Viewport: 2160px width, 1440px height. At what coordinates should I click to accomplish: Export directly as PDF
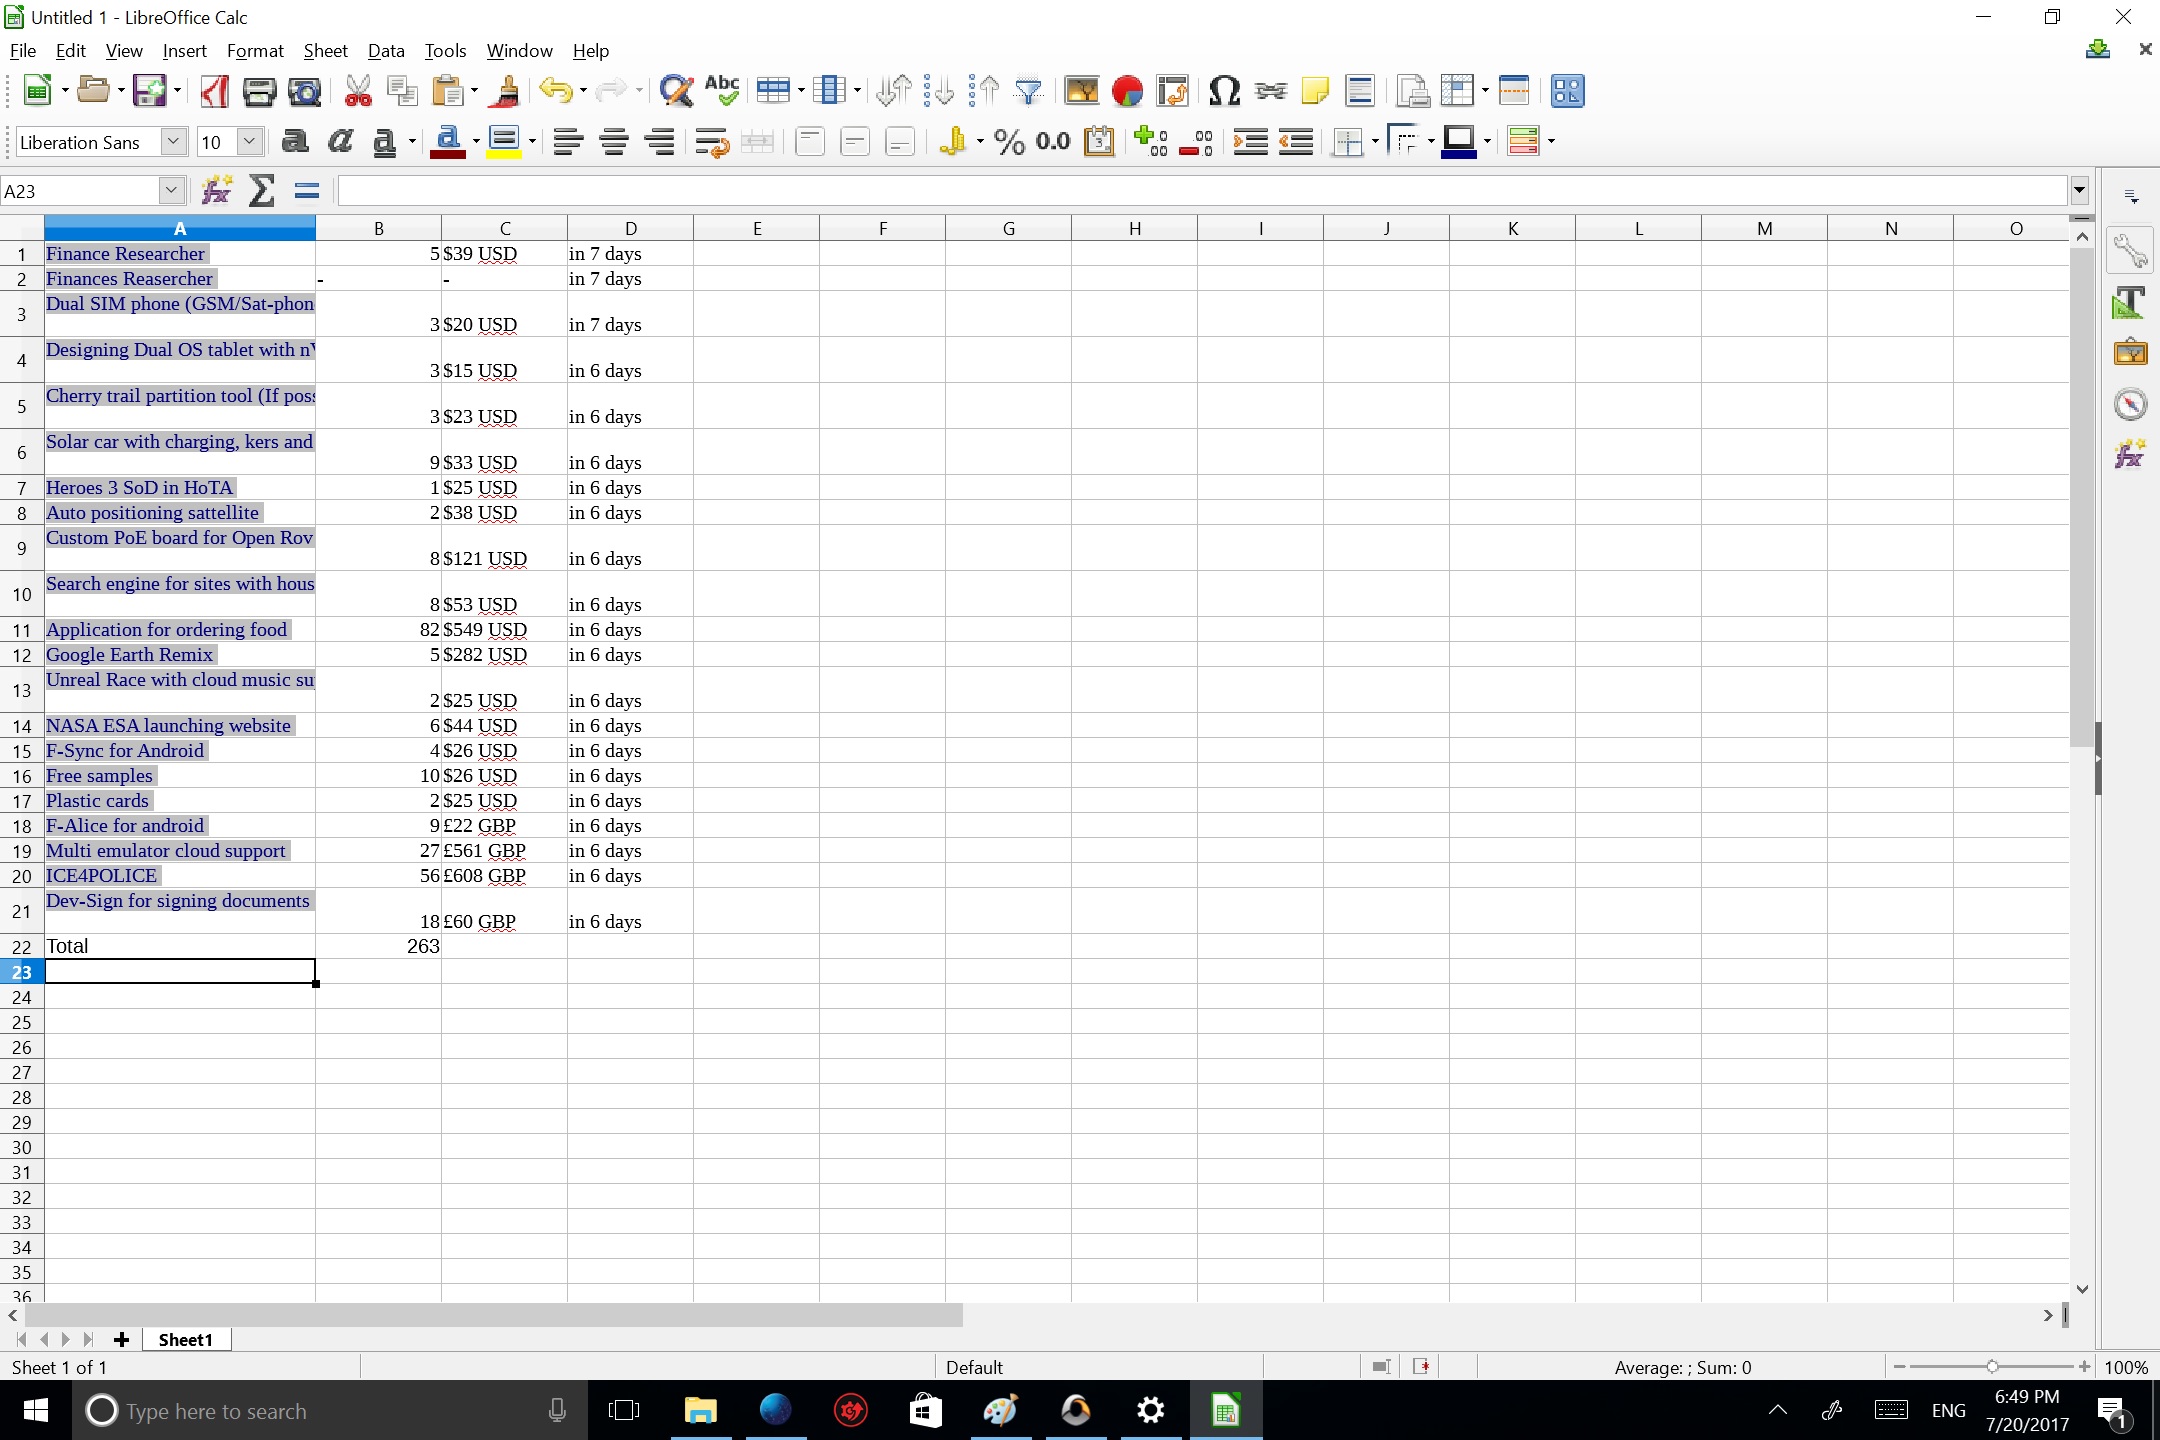click(214, 91)
